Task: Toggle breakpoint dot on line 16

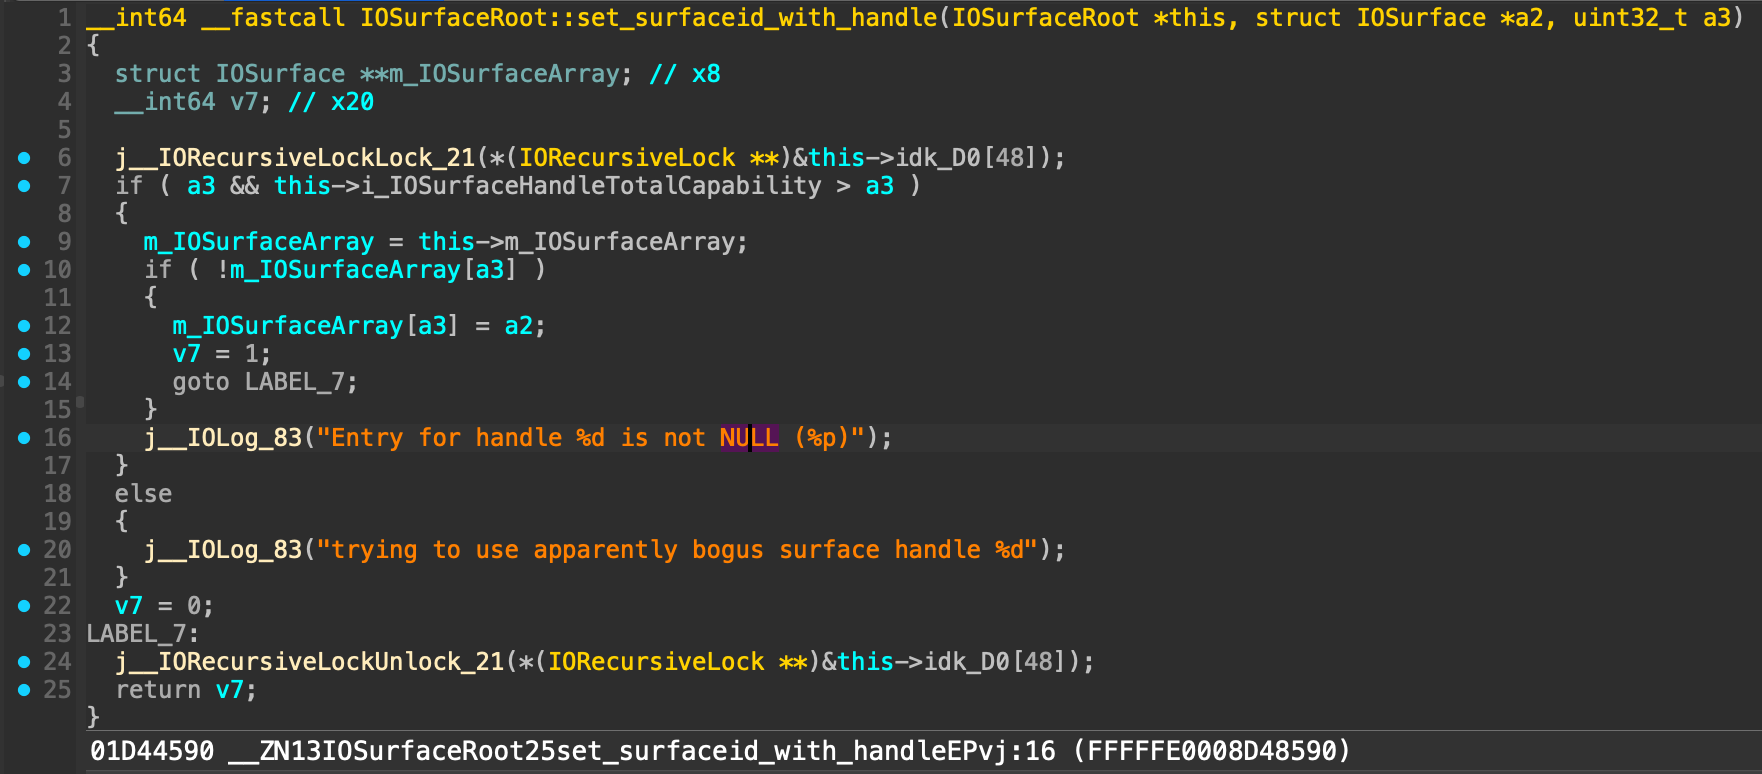Action: 24,438
